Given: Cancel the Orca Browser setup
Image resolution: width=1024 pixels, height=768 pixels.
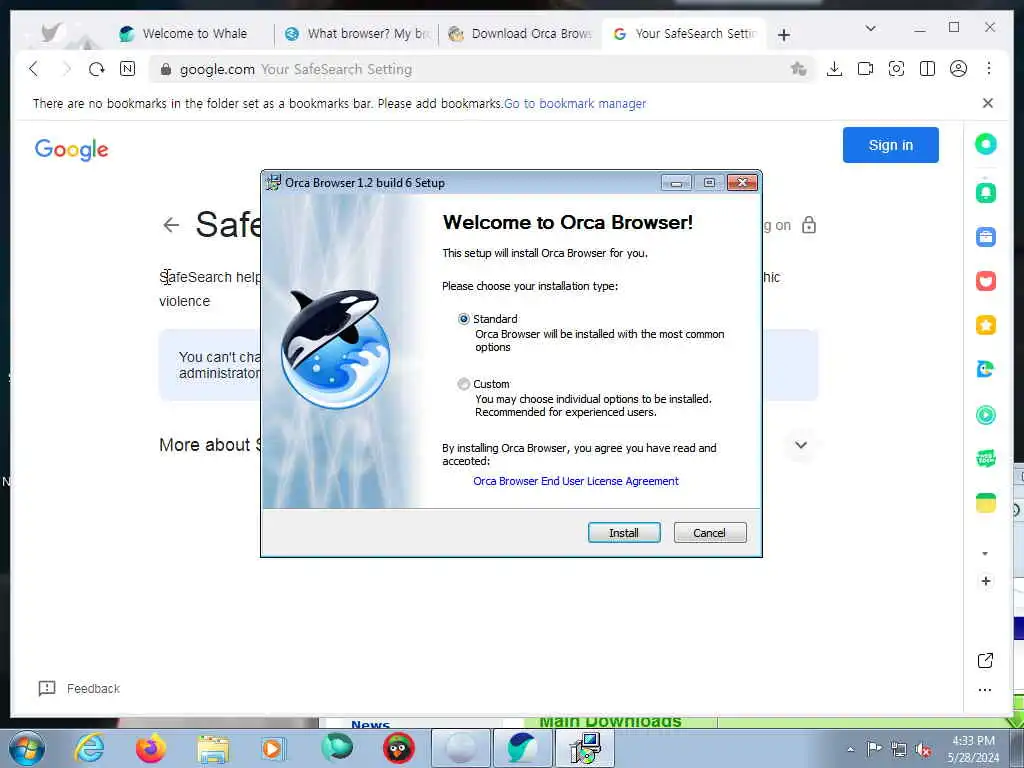Looking at the screenshot, I should (x=709, y=533).
